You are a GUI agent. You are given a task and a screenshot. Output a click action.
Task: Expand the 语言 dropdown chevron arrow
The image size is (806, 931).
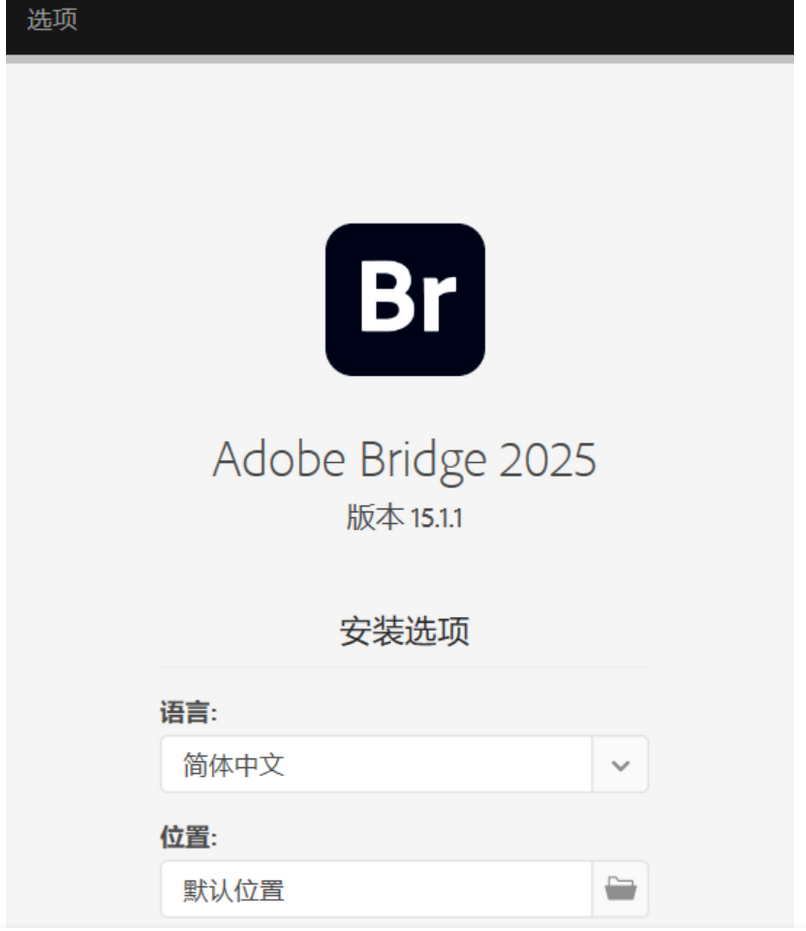(x=620, y=765)
